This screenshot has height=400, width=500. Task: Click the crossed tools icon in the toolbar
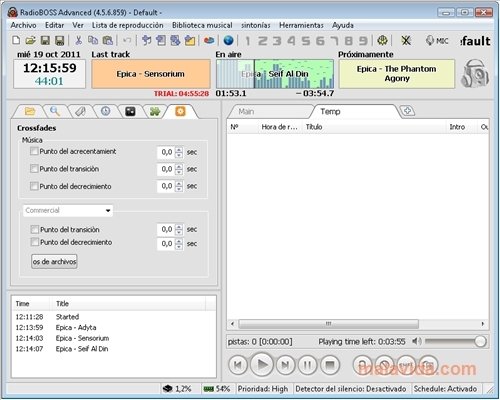click(406, 41)
